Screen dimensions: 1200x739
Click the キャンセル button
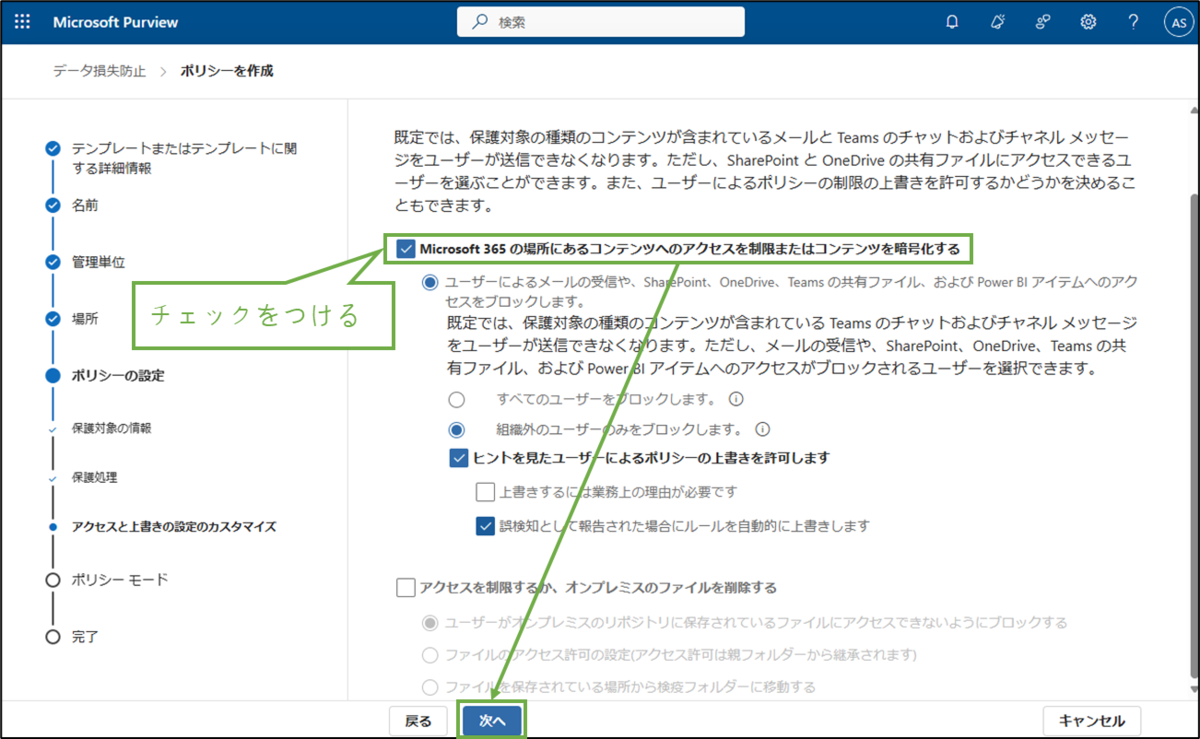pyautogui.click(x=1092, y=721)
